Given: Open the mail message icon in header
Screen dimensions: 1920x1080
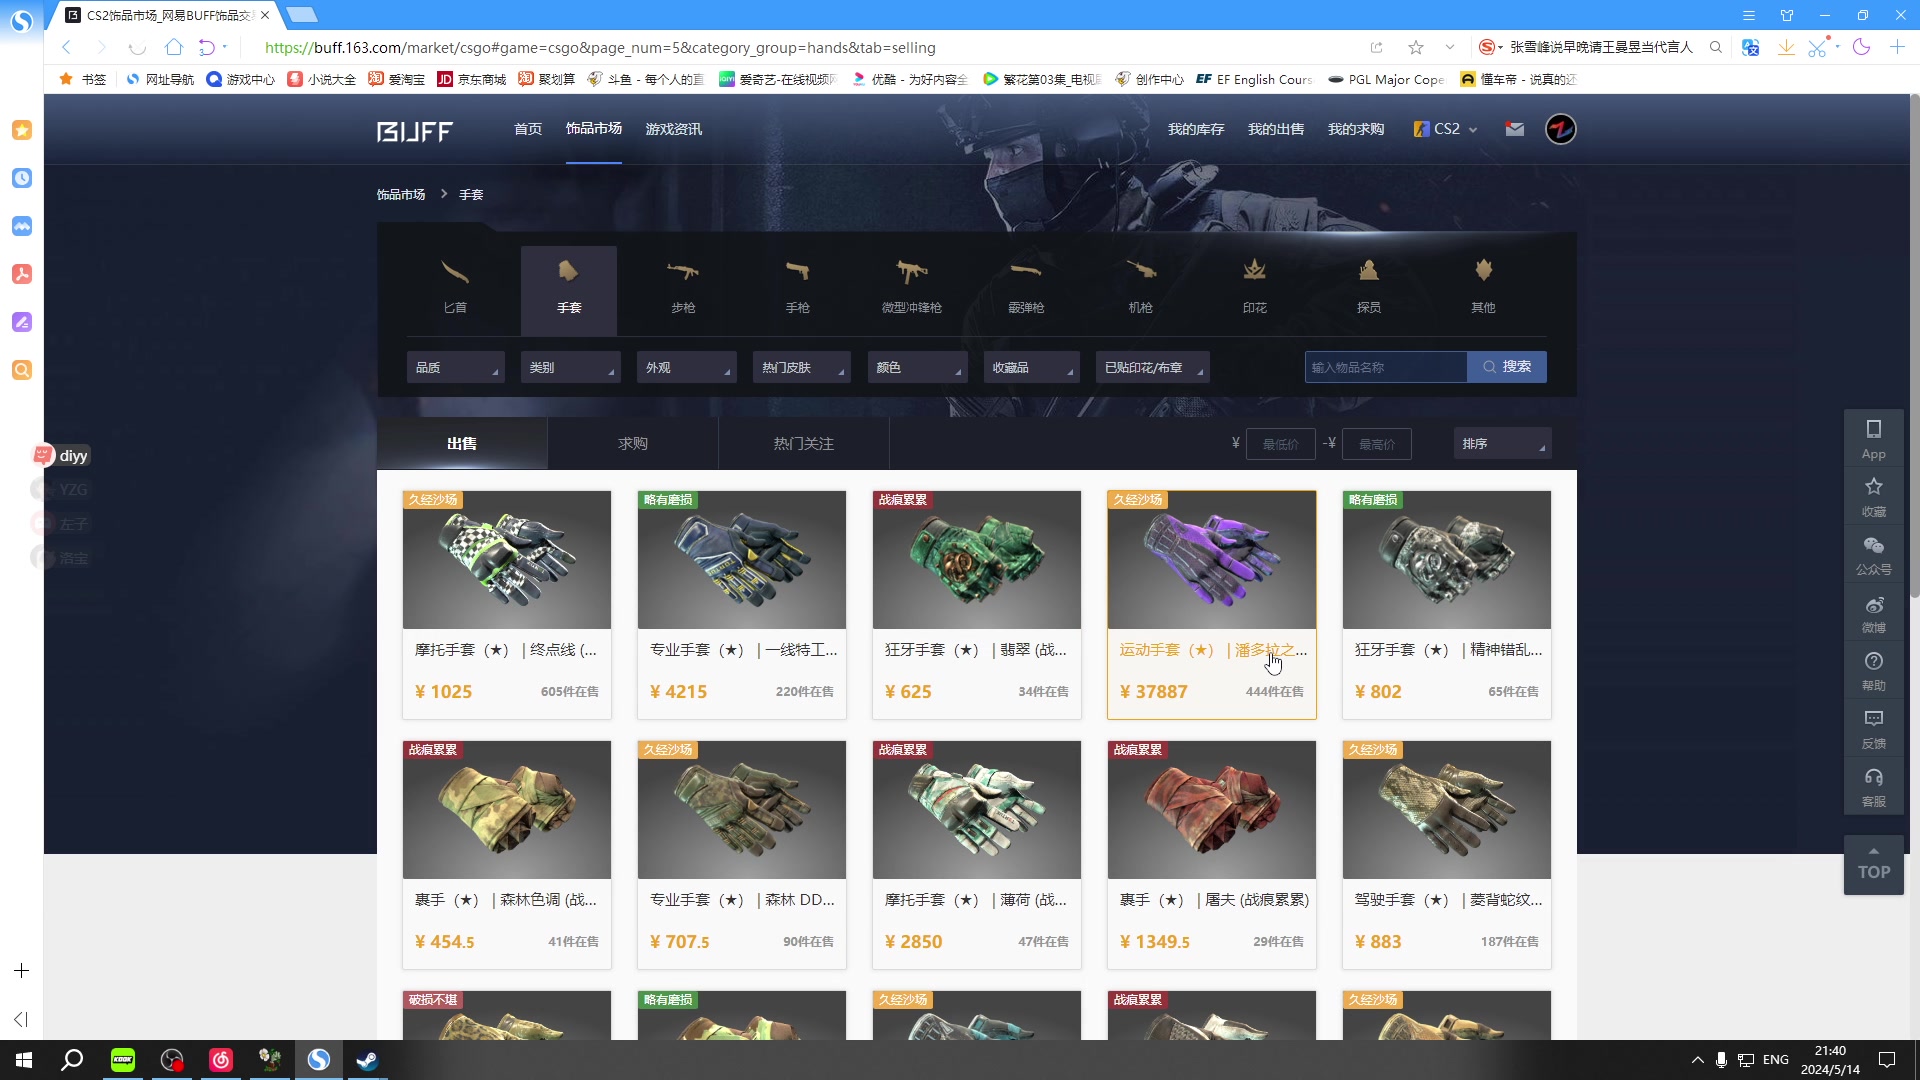Looking at the screenshot, I should coord(1515,129).
